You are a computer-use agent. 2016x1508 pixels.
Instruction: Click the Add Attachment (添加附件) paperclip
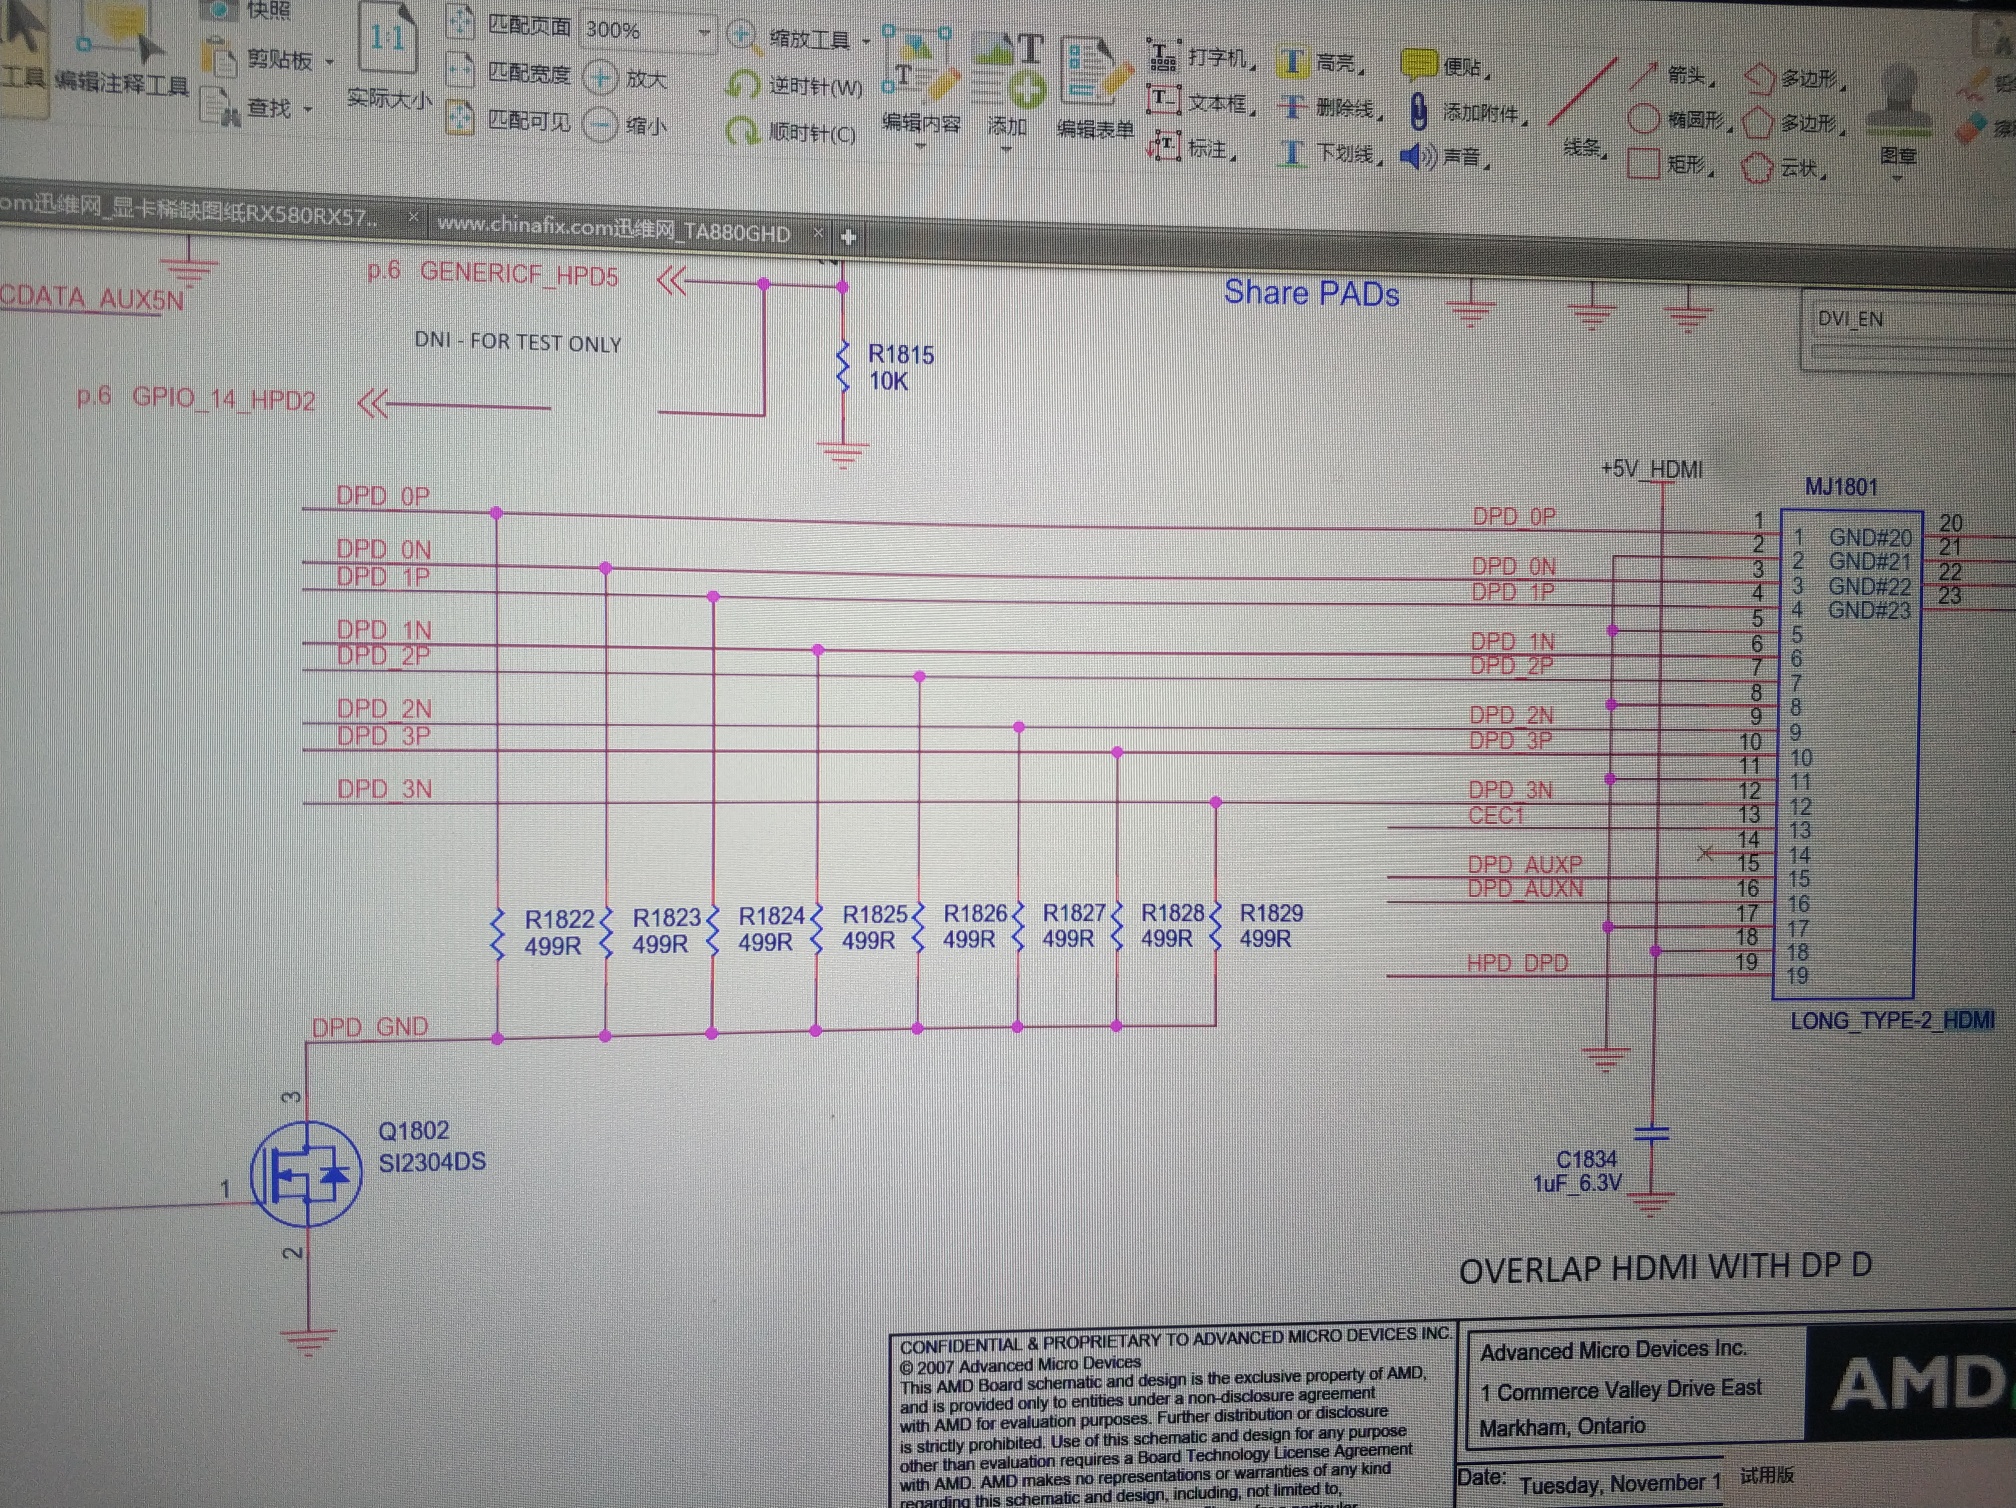tap(1418, 112)
